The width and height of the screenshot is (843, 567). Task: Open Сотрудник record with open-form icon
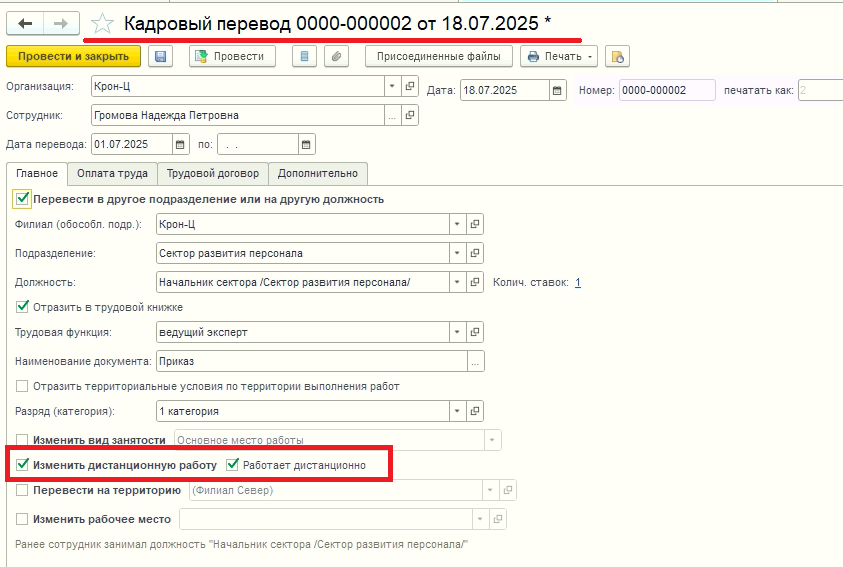pos(410,115)
